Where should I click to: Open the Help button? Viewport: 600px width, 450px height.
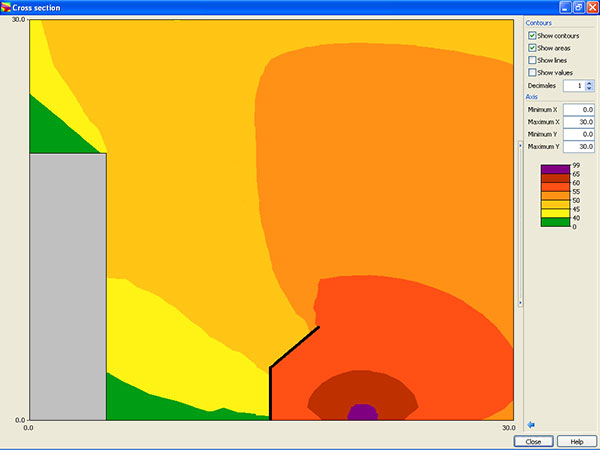point(577,442)
